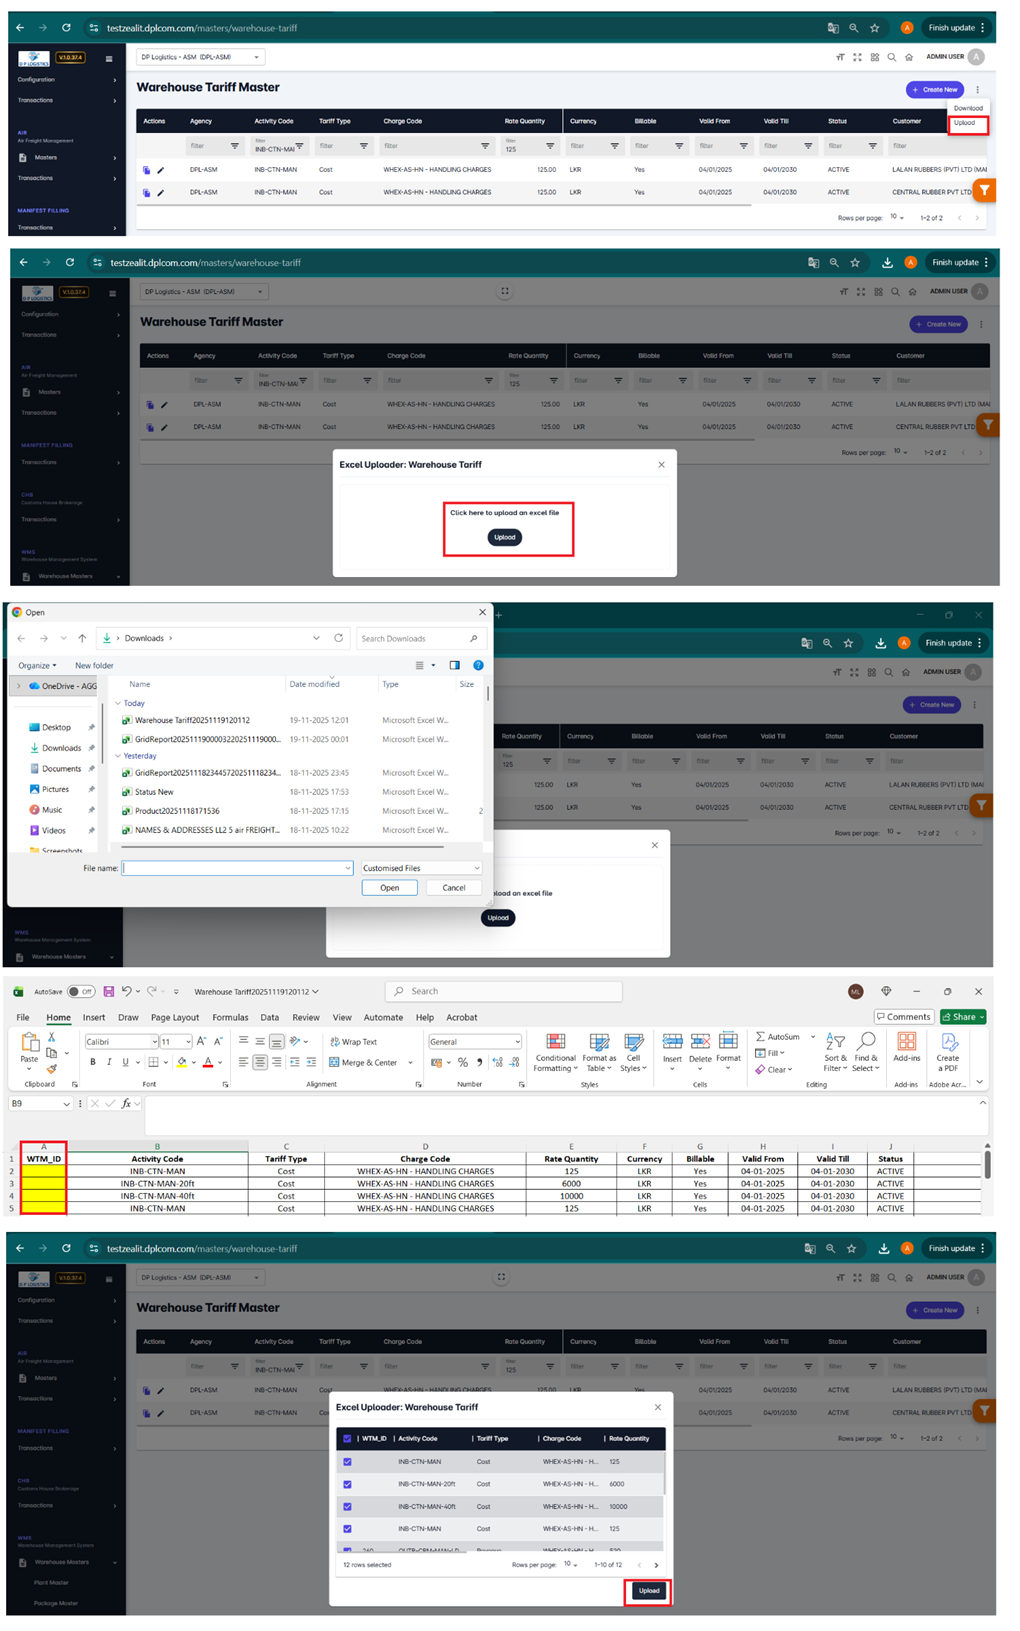The image size is (1020, 1631).
Task: Click the Create a PDF ribbon icon
Action: point(947,1043)
